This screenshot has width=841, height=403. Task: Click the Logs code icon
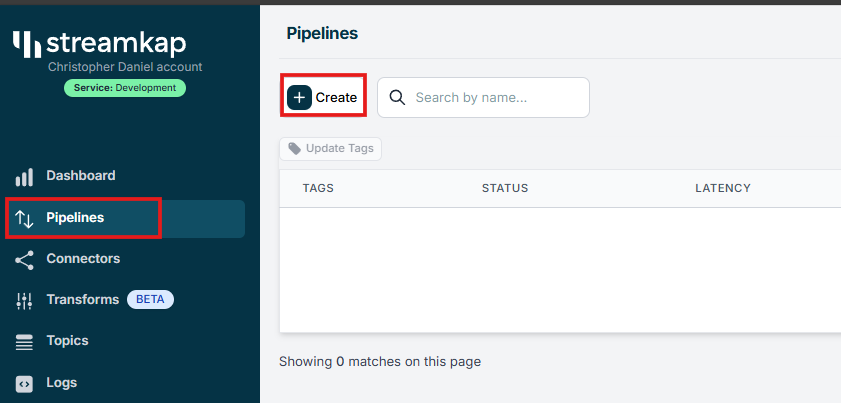coord(24,384)
